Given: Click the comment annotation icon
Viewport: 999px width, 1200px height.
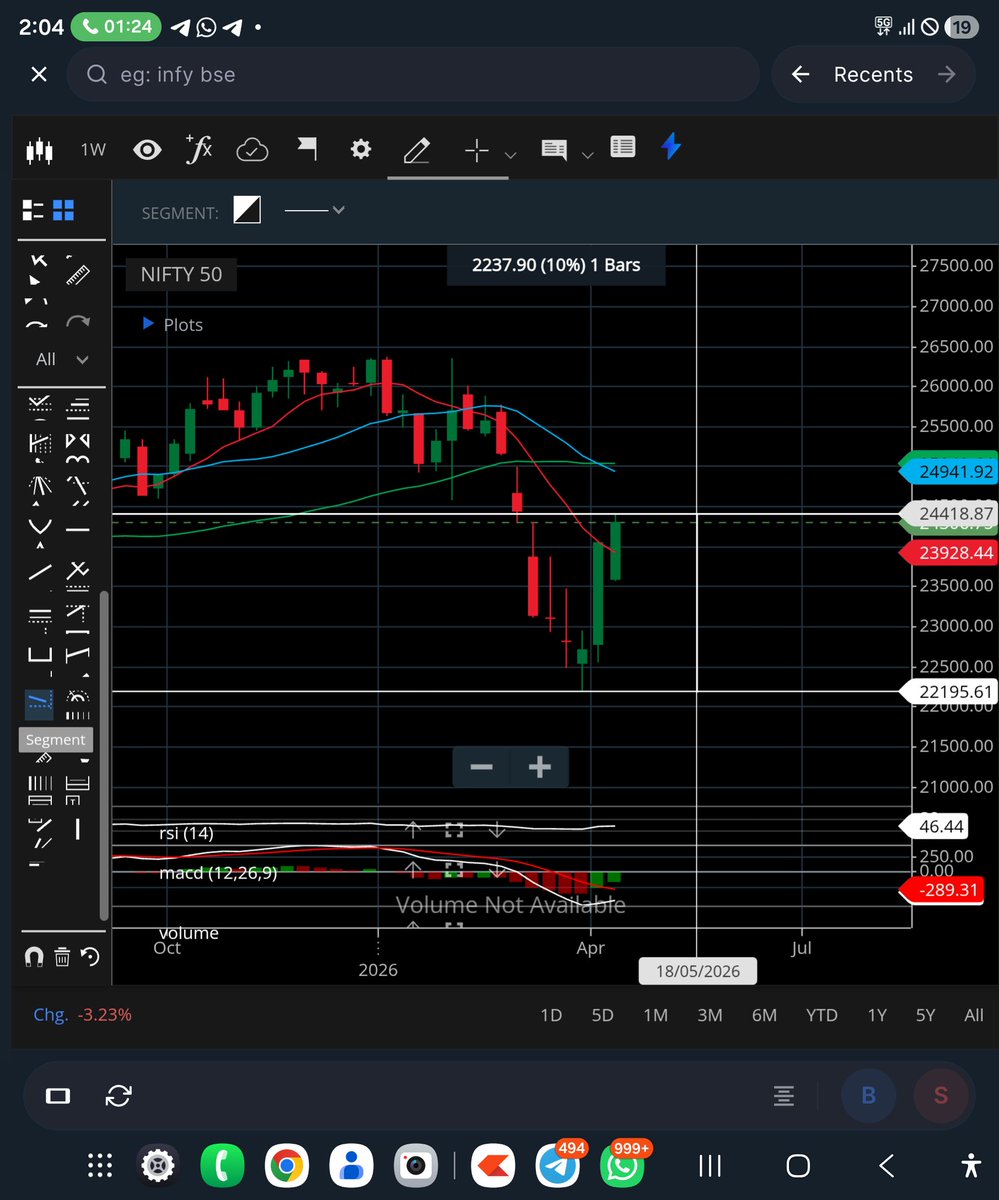Looking at the screenshot, I should (x=554, y=149).
